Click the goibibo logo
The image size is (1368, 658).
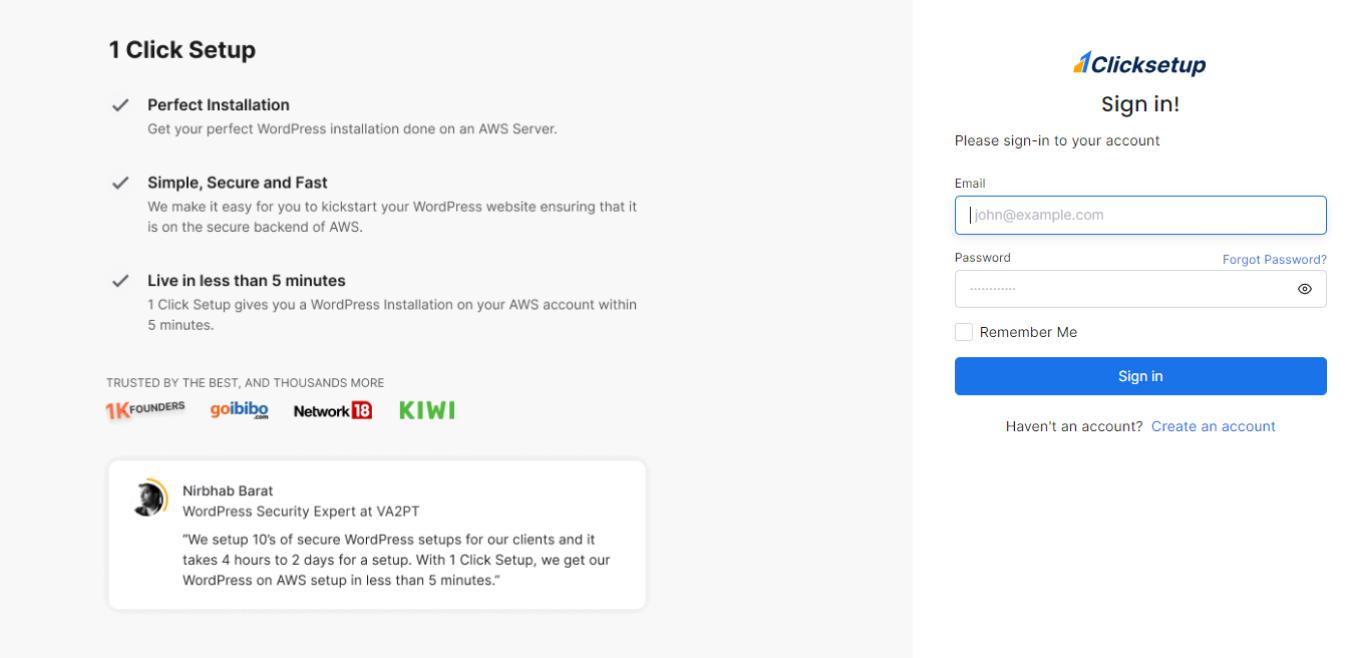pos(240,410)
